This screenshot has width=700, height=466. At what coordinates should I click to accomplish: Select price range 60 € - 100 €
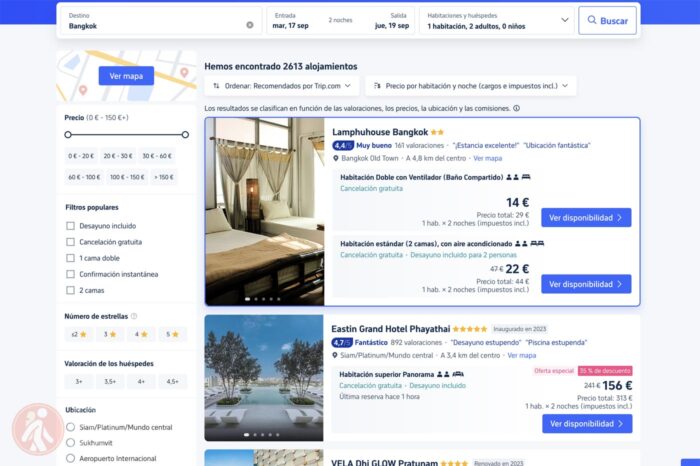click(84, 177)
